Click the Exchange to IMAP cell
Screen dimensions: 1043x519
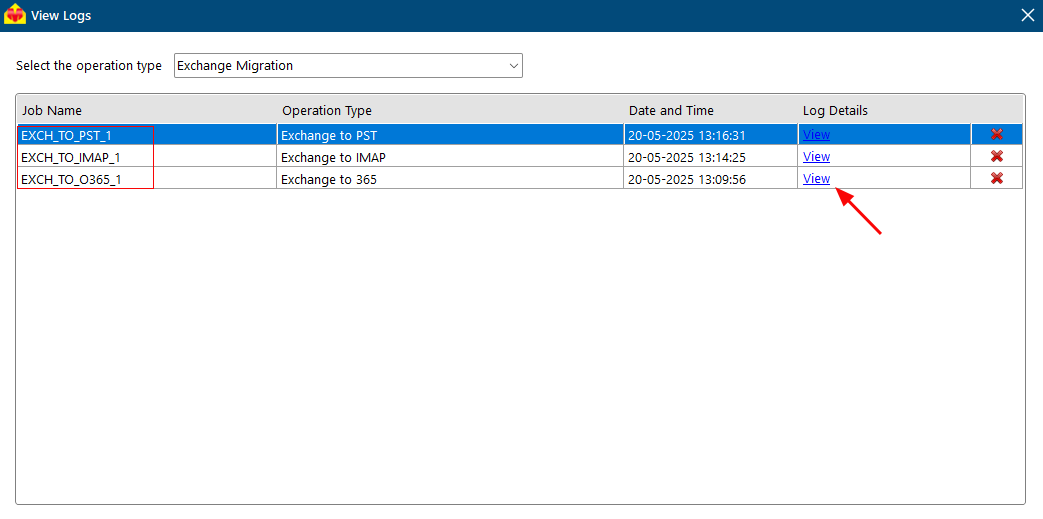450,157
